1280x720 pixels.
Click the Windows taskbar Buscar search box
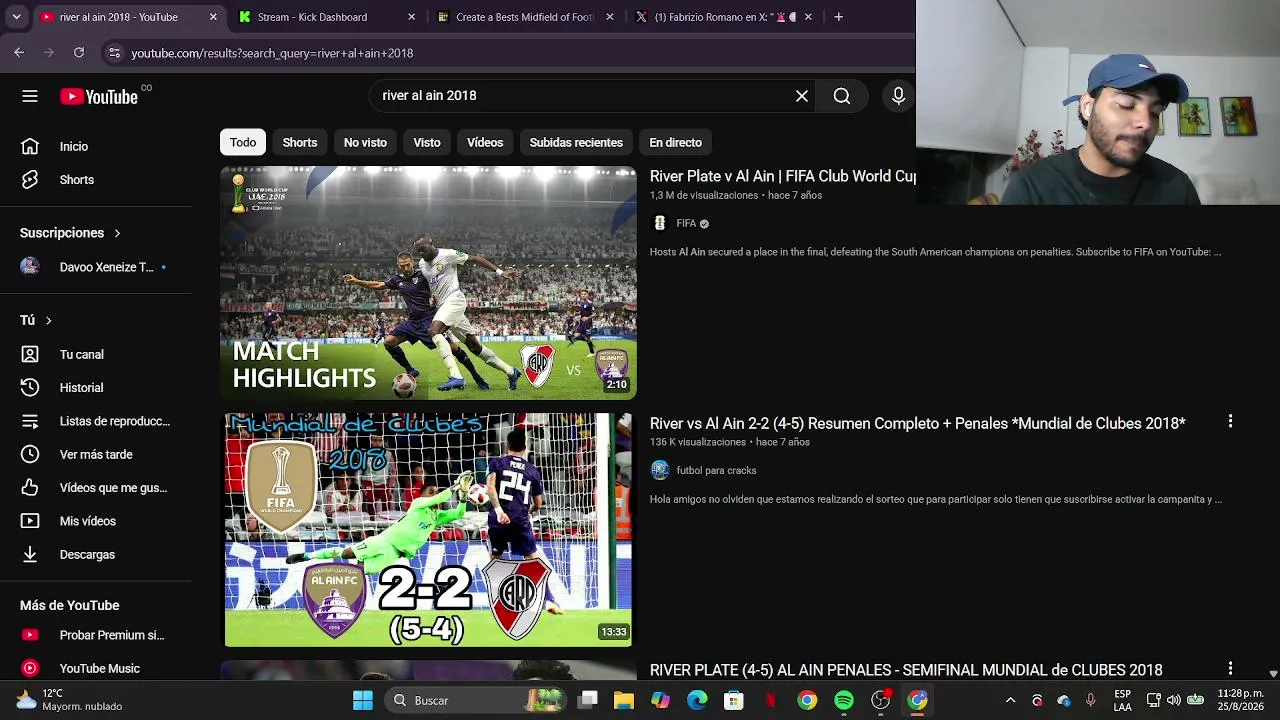pos(475,700)
